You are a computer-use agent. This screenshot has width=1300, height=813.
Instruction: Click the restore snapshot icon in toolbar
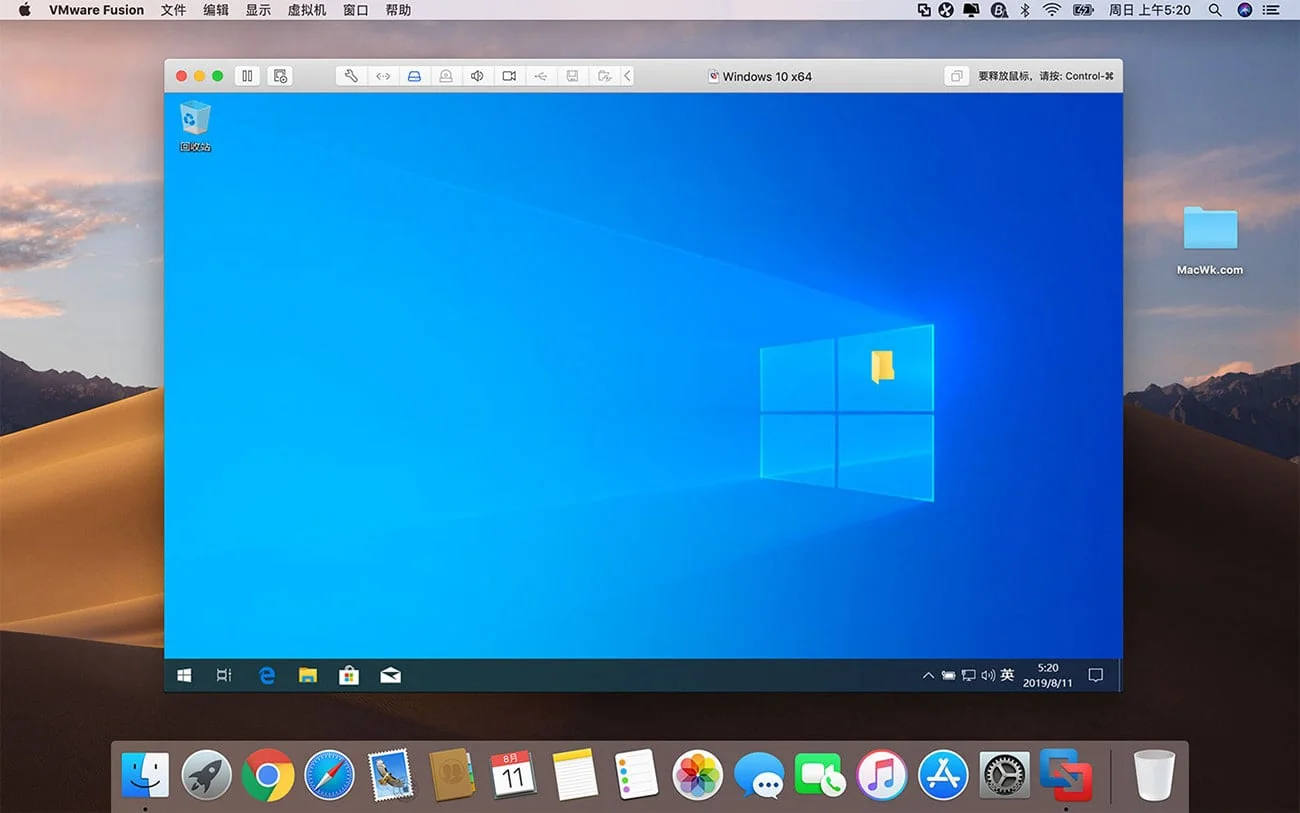603,75
